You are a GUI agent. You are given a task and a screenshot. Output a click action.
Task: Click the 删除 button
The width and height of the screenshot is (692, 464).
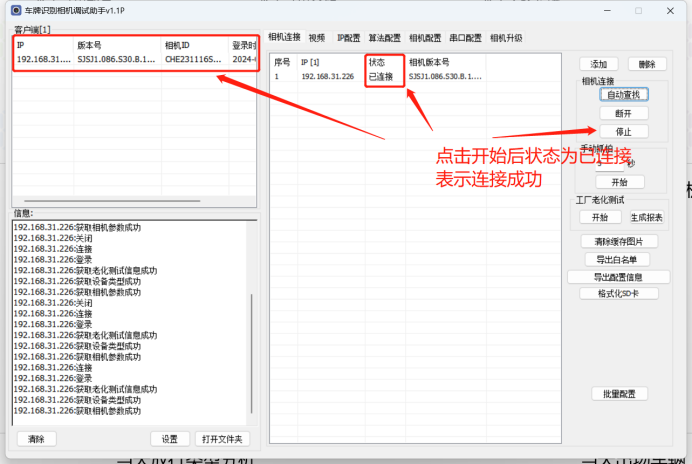[647, 64]
